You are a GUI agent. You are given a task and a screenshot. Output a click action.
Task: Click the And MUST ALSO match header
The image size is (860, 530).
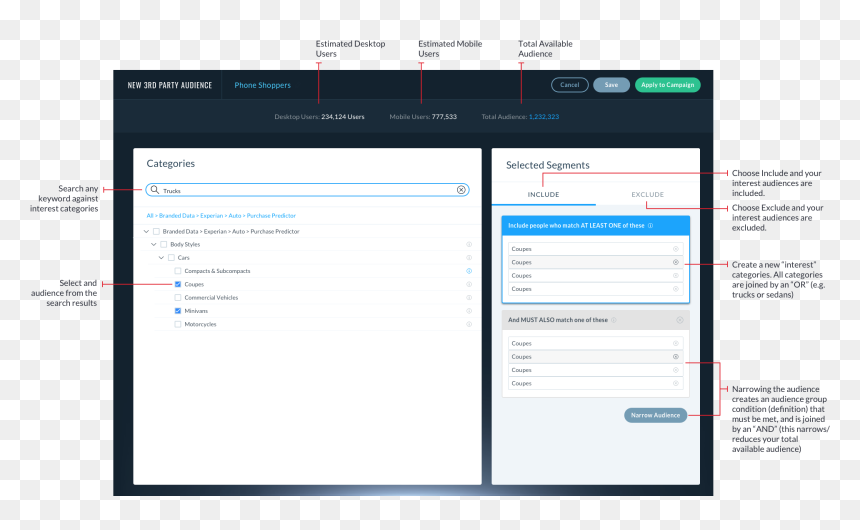pyautogui.click(x=596, y=320)
